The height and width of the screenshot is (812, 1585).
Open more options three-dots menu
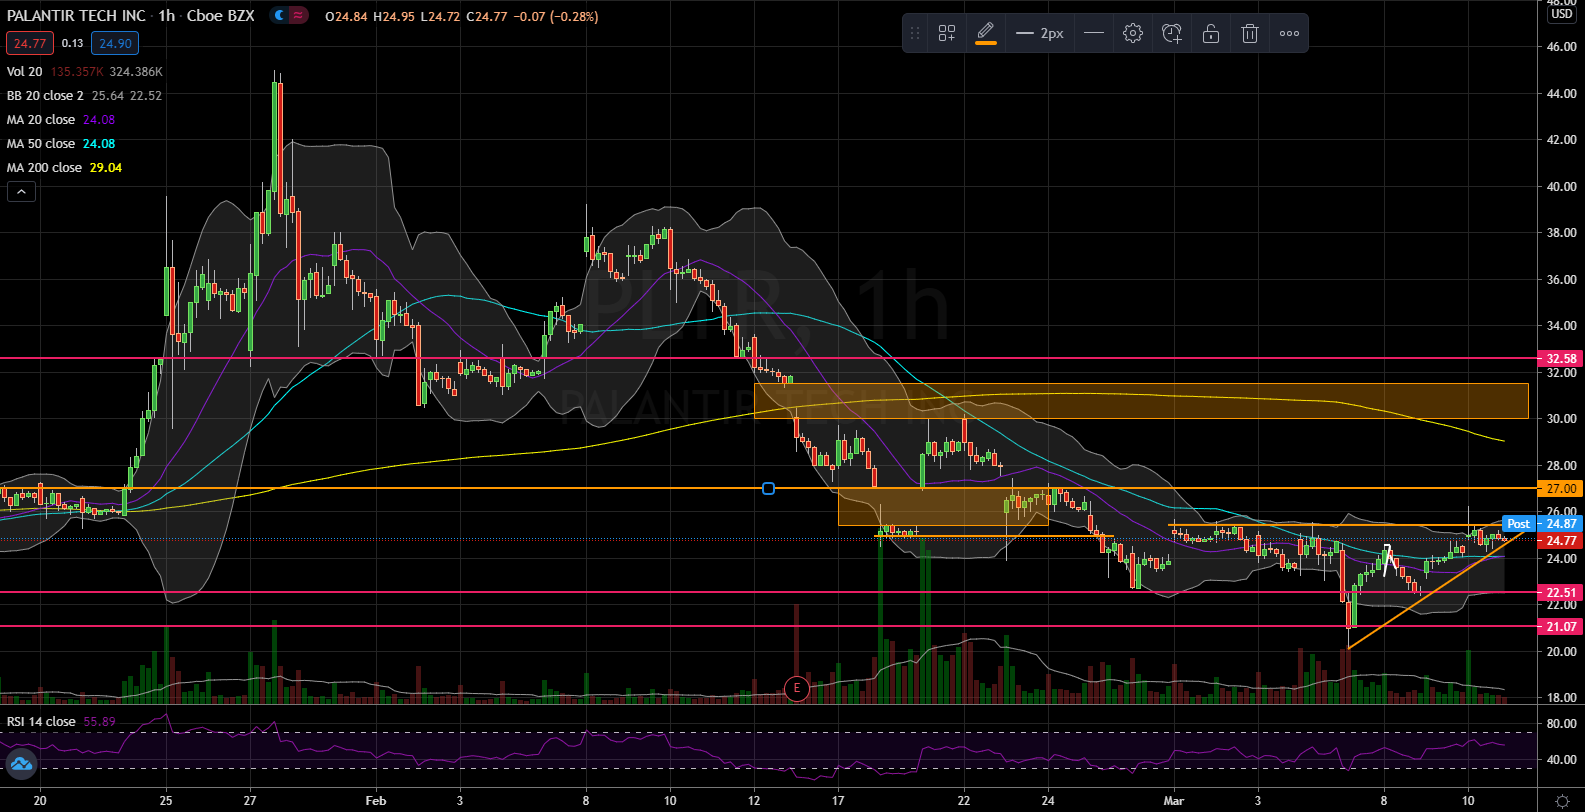click(1289, 33)
